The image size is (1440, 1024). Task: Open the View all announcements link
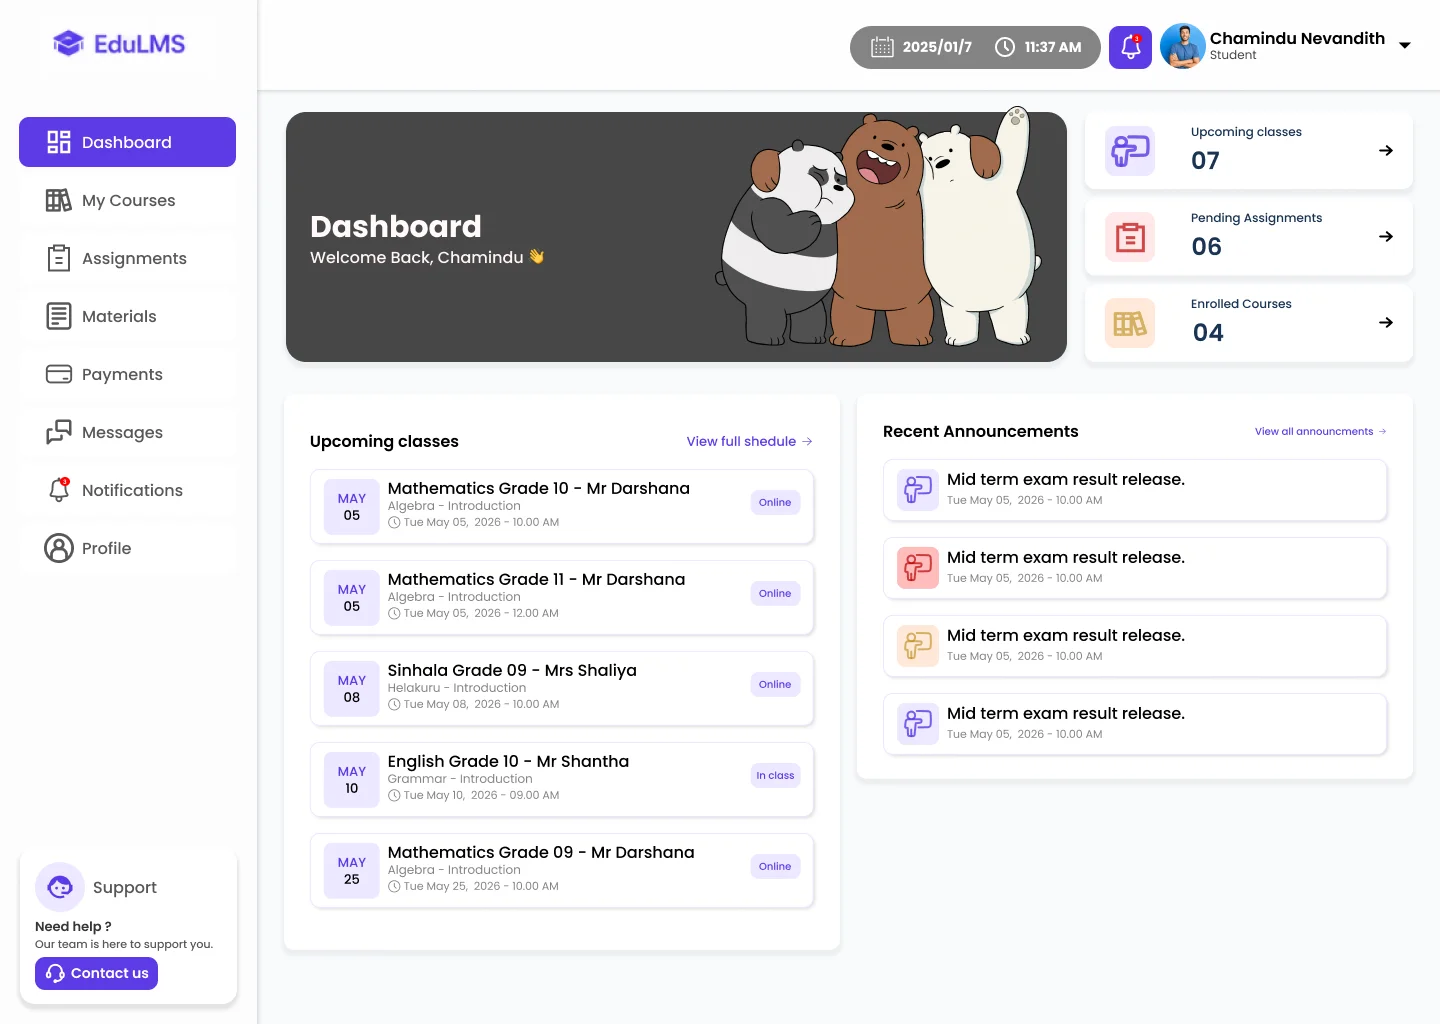[1320, 432]
